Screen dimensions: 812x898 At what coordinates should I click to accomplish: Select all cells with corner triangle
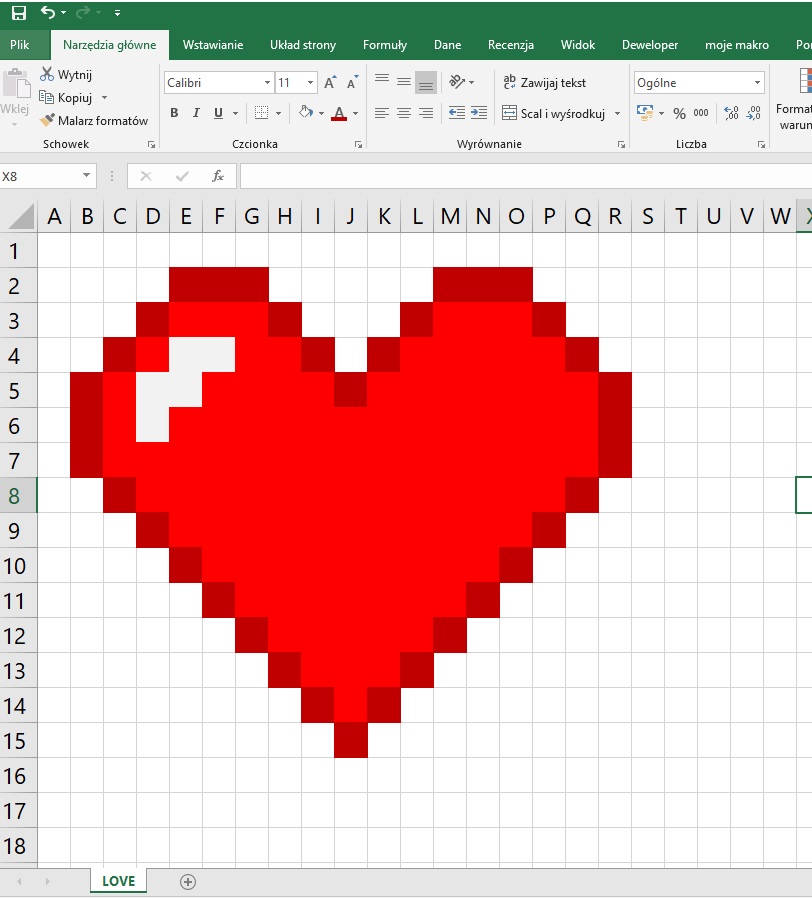click(x=21, y=216)
